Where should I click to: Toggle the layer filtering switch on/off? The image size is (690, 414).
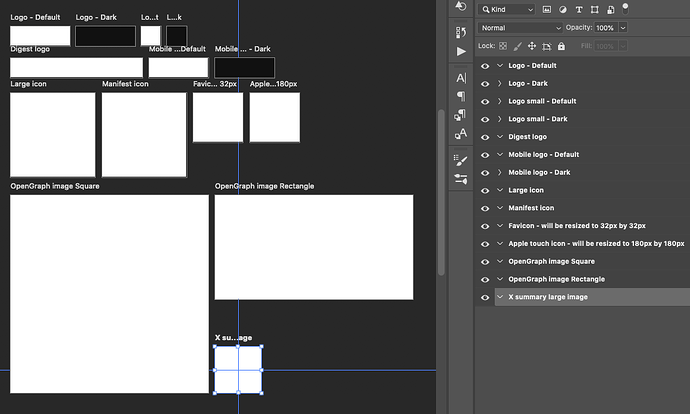[625, 8]
